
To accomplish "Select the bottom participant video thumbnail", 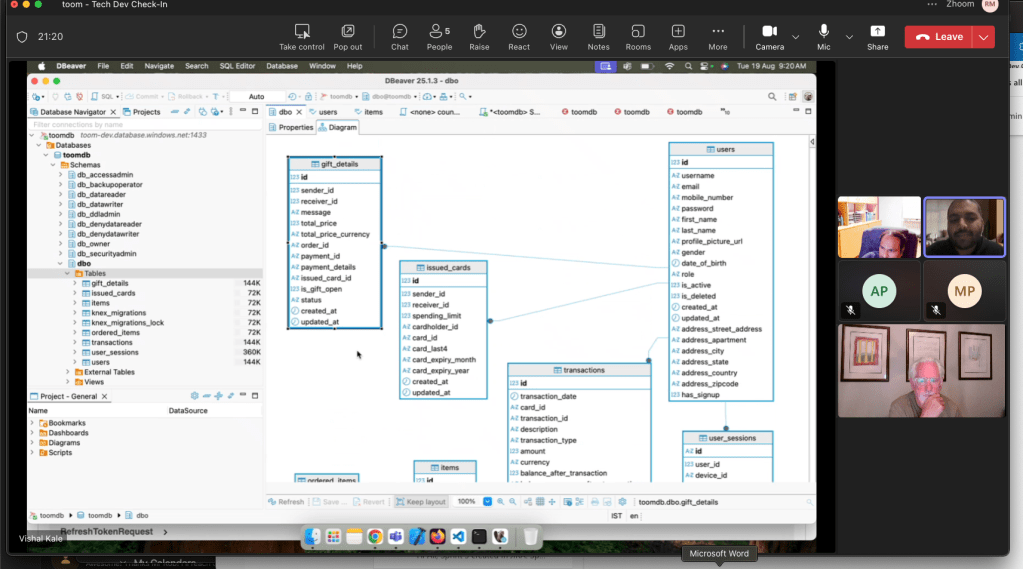I will pos(921,371).
